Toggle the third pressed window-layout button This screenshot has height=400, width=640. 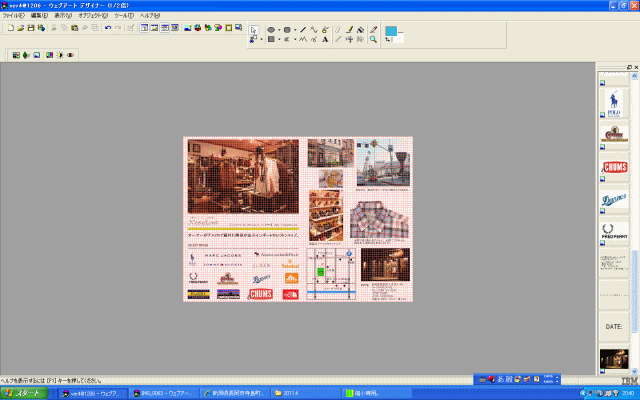click(x=164, y=28)
